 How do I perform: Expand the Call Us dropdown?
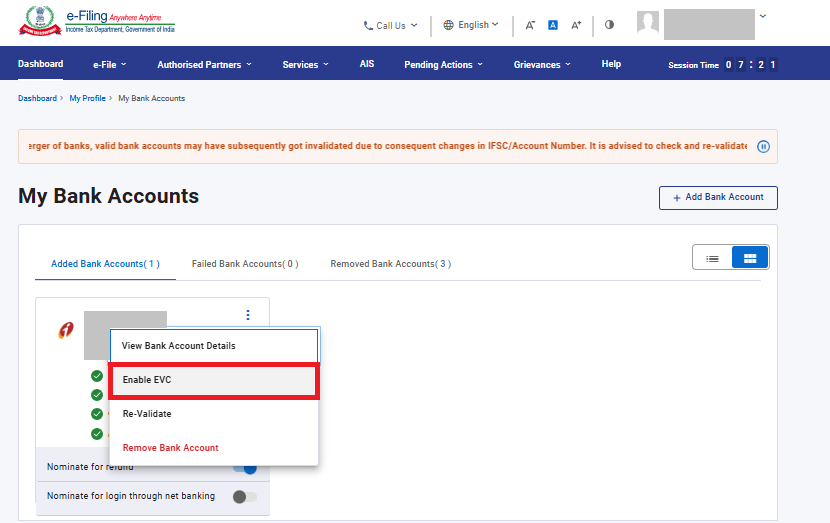pos(390,25)
